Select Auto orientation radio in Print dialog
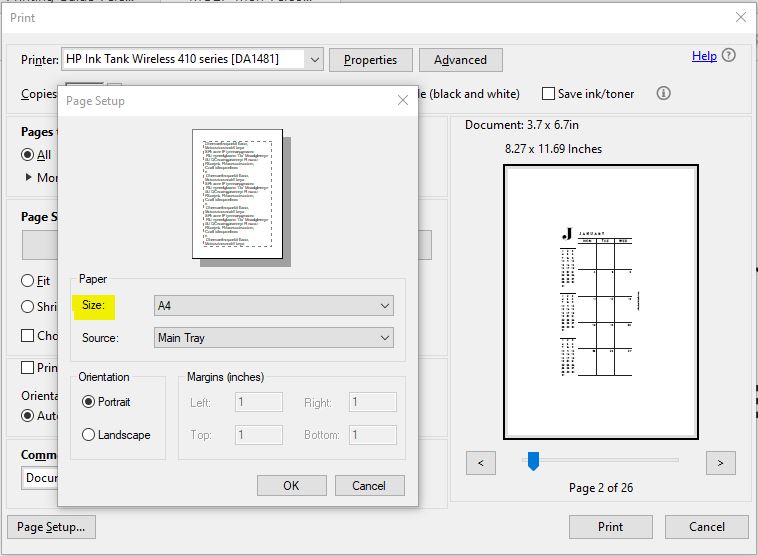Screen dimensions: 758x556 coord(28,416)
